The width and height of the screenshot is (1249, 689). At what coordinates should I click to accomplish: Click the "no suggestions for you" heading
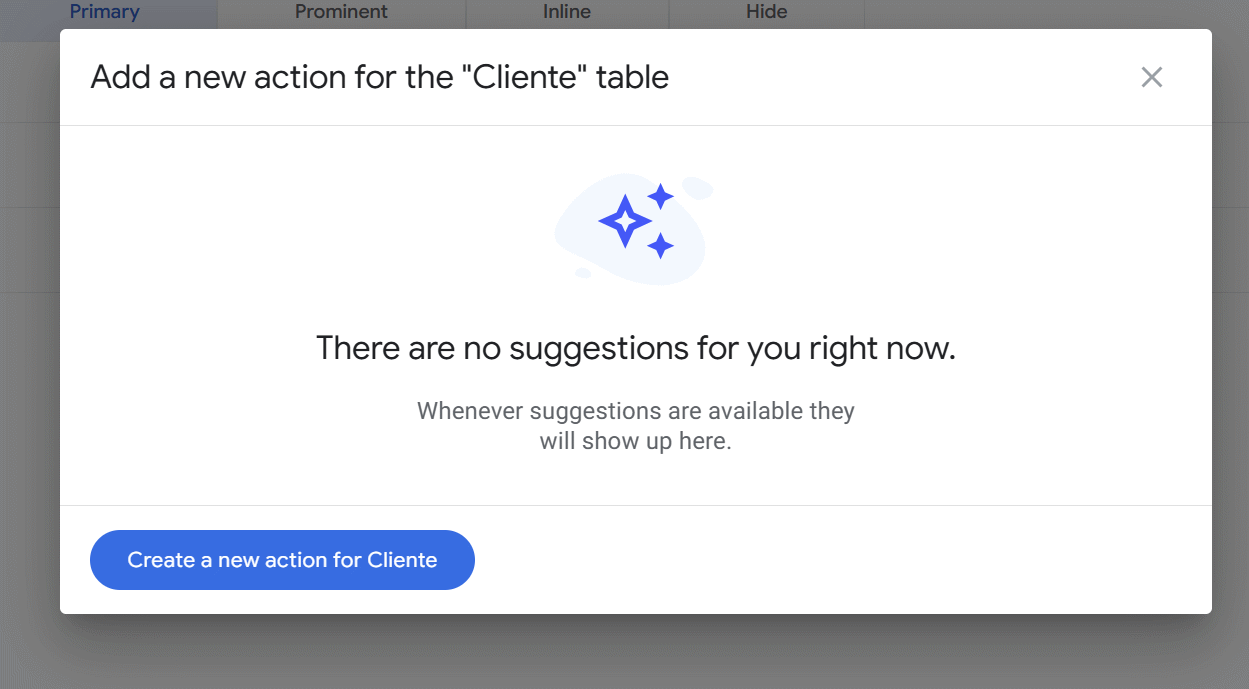636,348
